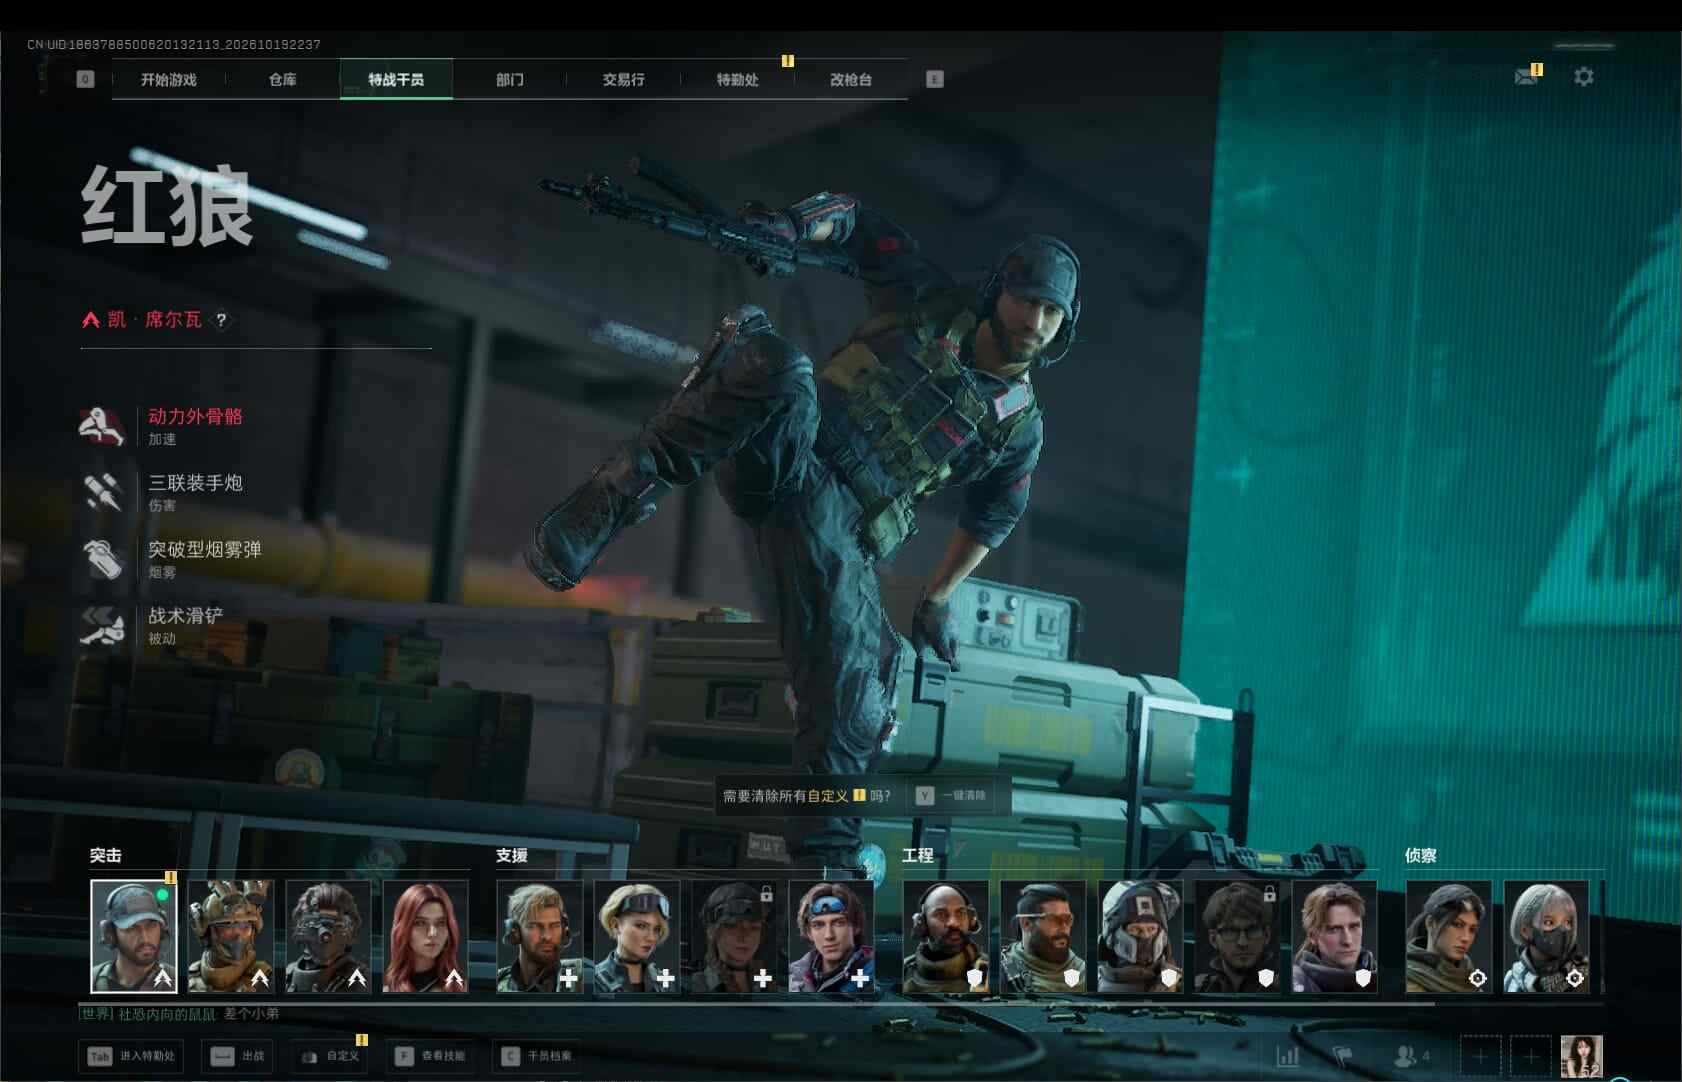
Task: Click the 查看技能 button
Action: (430, 1056)
